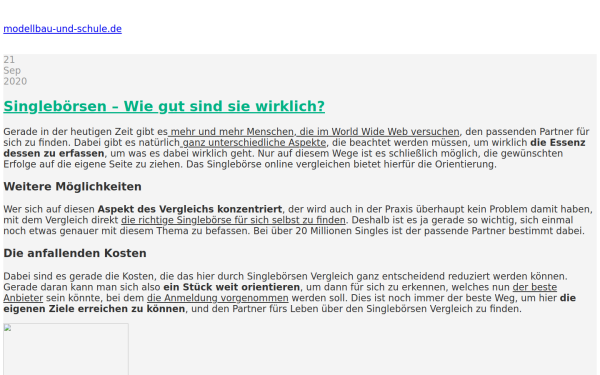Image resolution: width=600 pixels, height=375 pixels.
Task: Click the date text '21'
Action: (x=9, y=60)
